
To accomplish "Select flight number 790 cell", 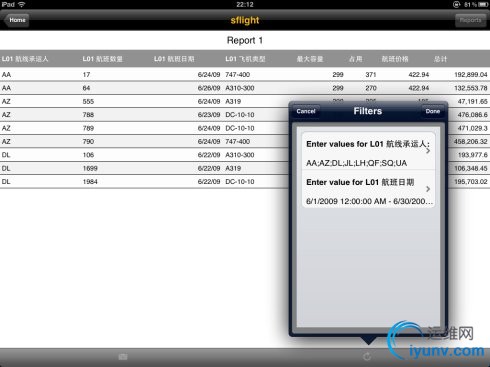I will tap(88, 141).
